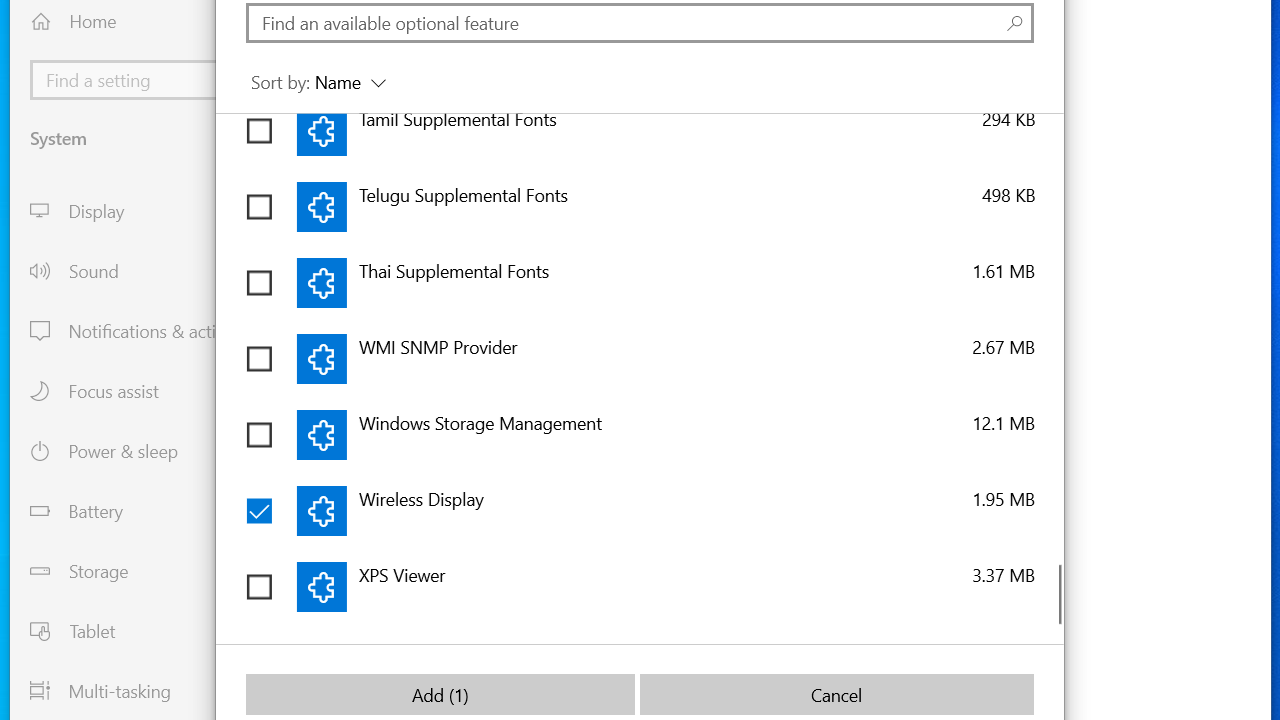Click the Telugu Supplemental Fonts puzzle icon
The width and height of the screenshot is (1280, 720).
tap(322, 207)
